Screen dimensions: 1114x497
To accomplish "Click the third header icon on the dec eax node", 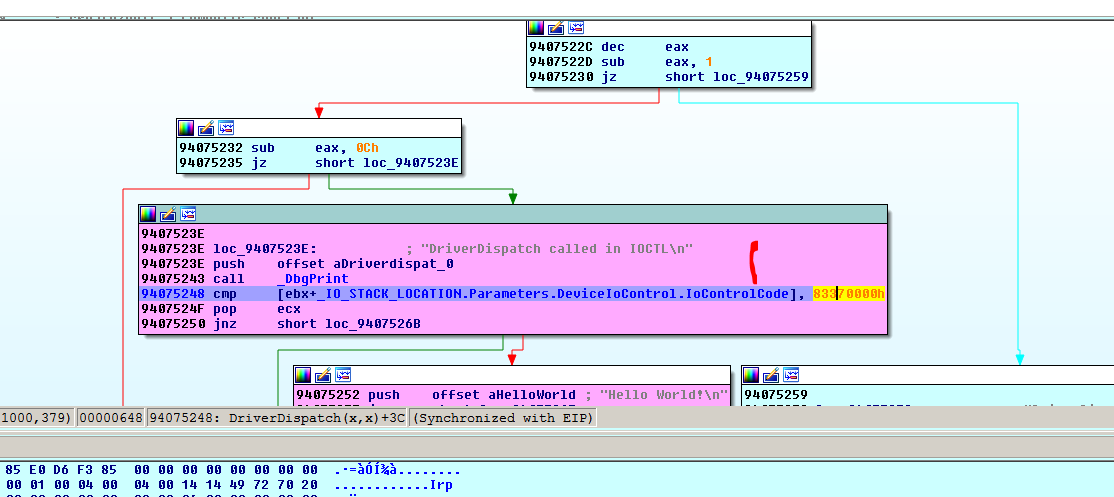I will point(575,28).
